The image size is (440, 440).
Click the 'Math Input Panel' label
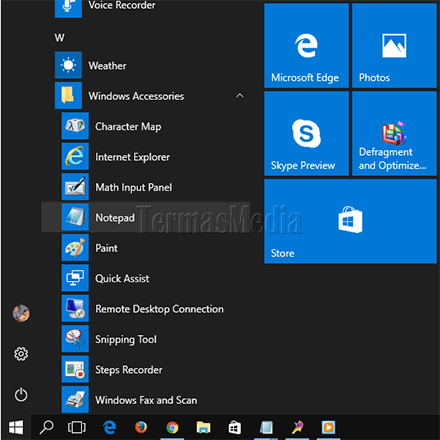(134, 188)
